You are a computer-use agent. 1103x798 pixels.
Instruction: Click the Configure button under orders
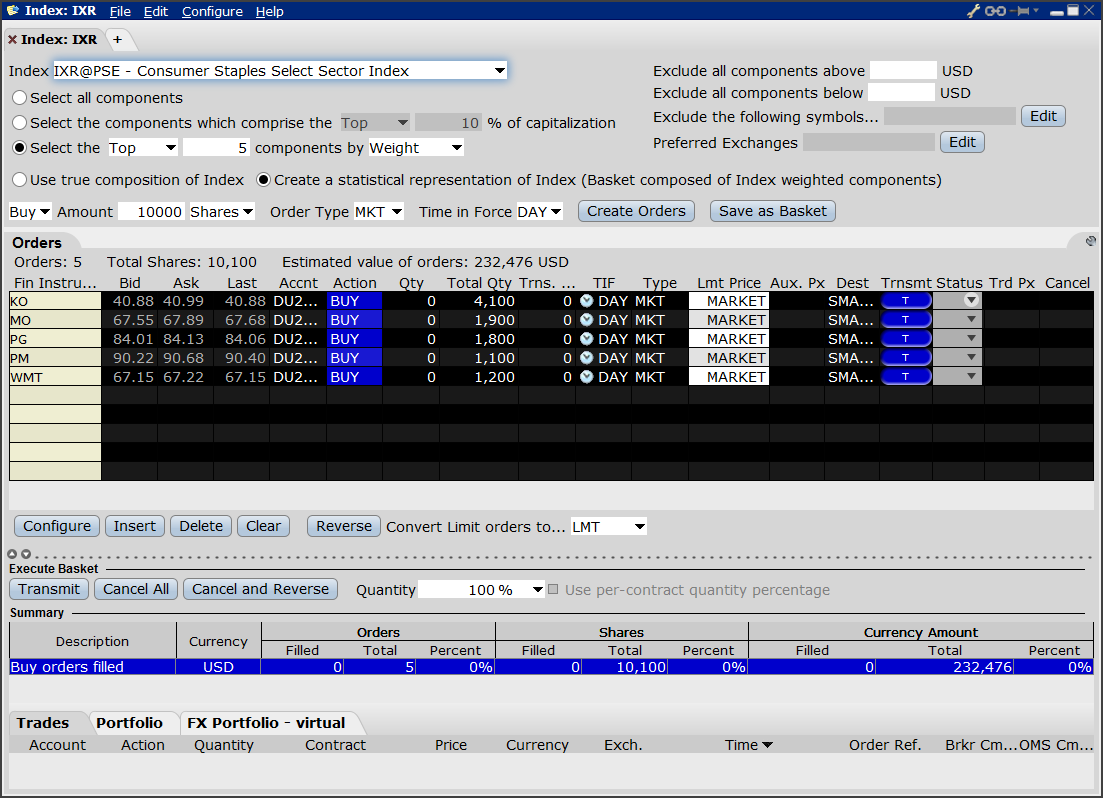(57, 526)
